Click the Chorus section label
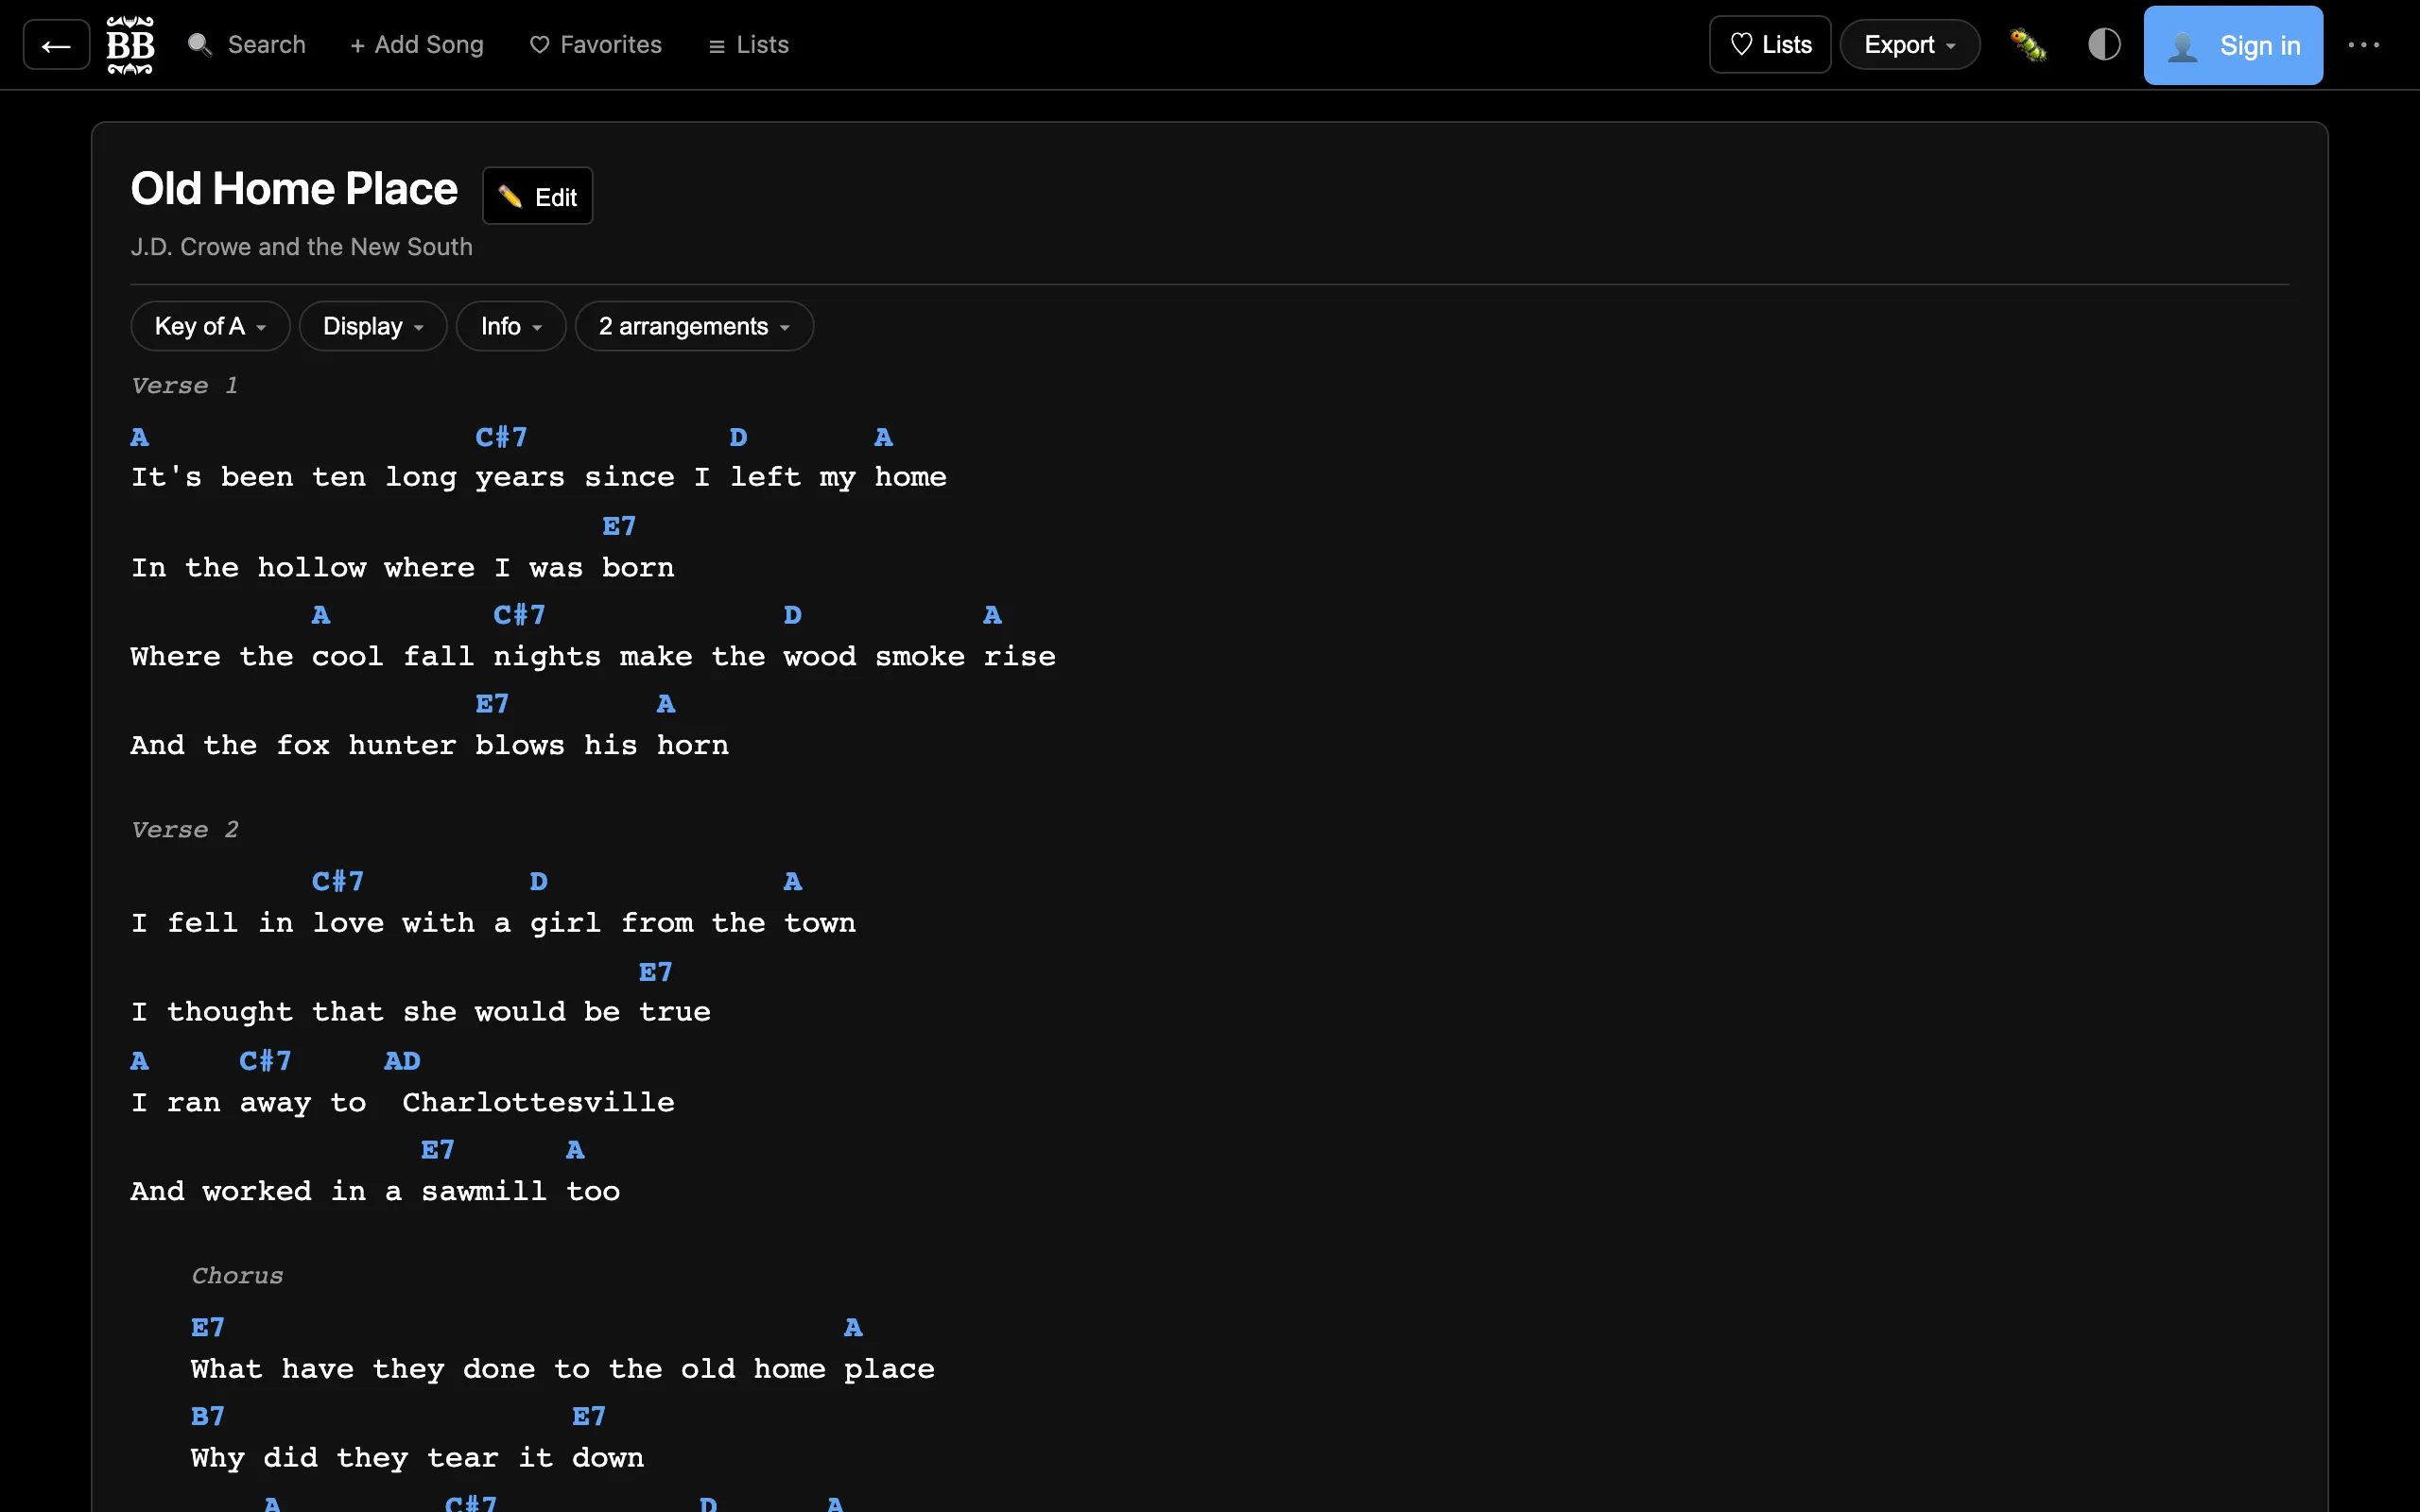This screenshot has width=2420, height=1512. coord(237,1276)
